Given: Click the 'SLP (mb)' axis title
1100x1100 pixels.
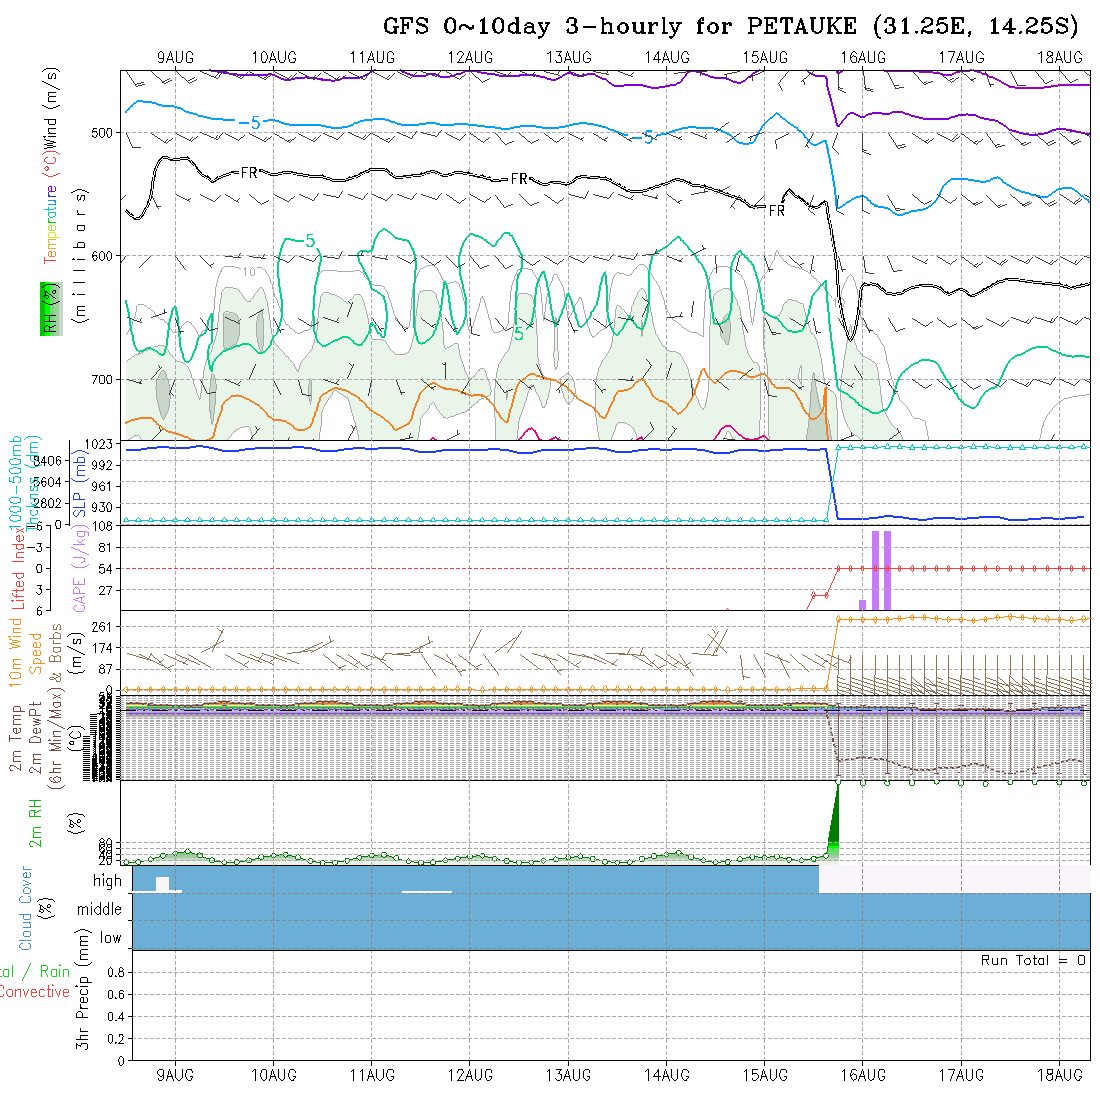Looking at the screenshot, I should coord(79,484).
